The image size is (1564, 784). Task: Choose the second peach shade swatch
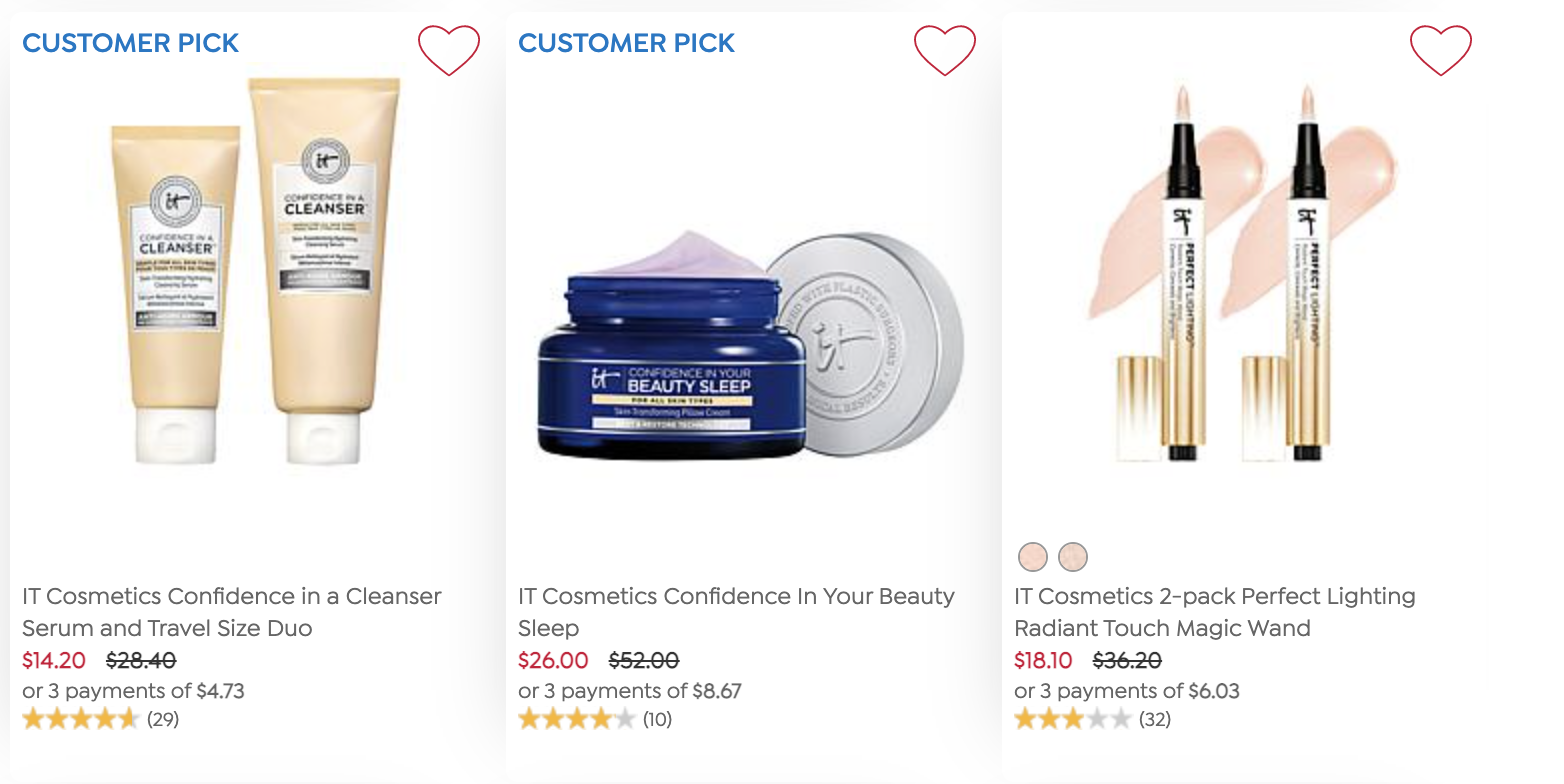1073,556
